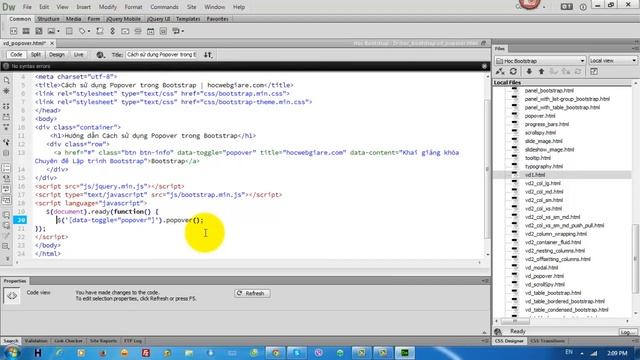
Task: Select typography.html in Files panel
Action: 544,167
